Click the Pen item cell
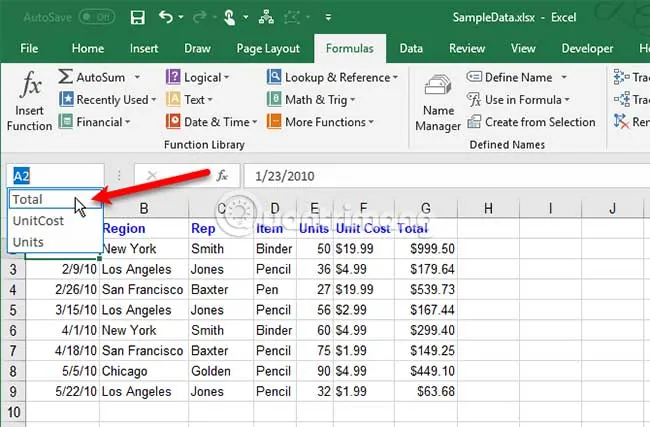This screenshot has height=427, width=650. [275, 289]
